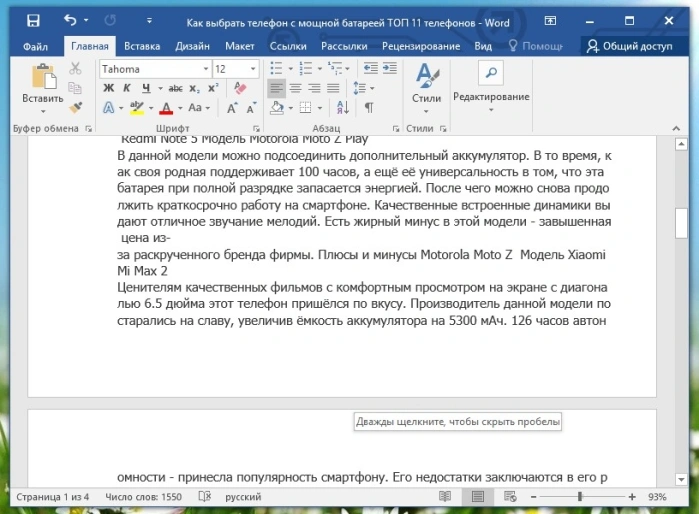Click the zoom slider handle in the status bar

coord(580,496)
